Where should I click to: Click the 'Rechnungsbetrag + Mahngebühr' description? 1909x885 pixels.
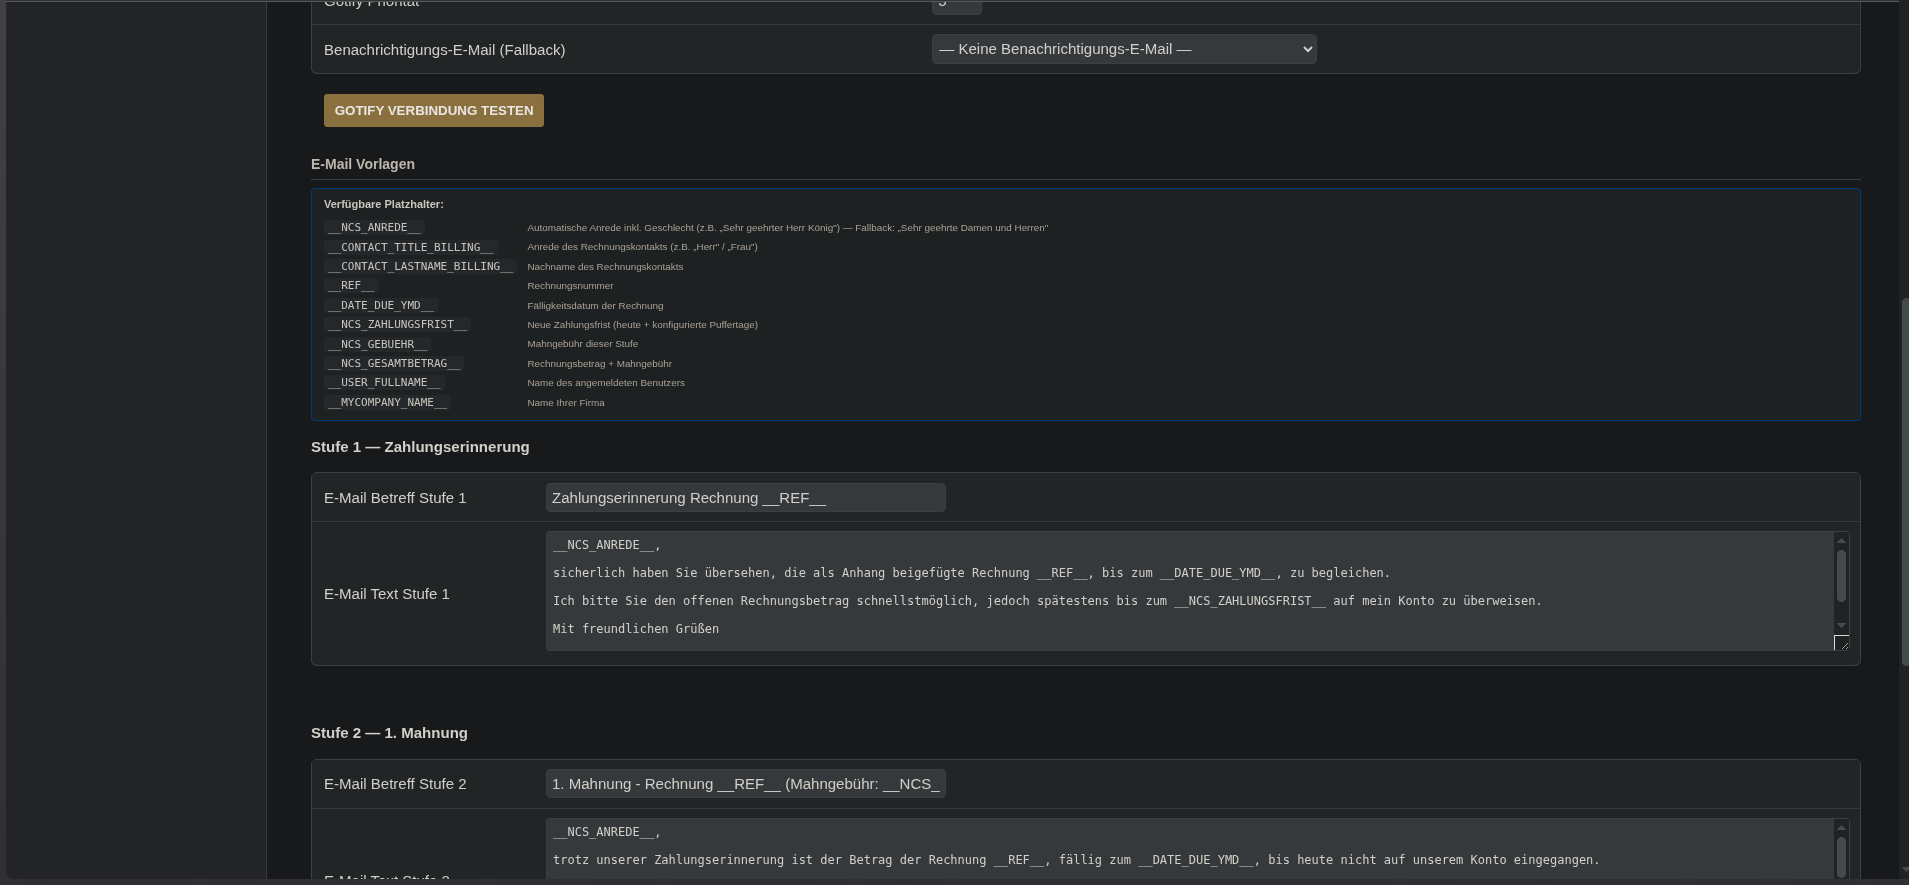(600, 364)
